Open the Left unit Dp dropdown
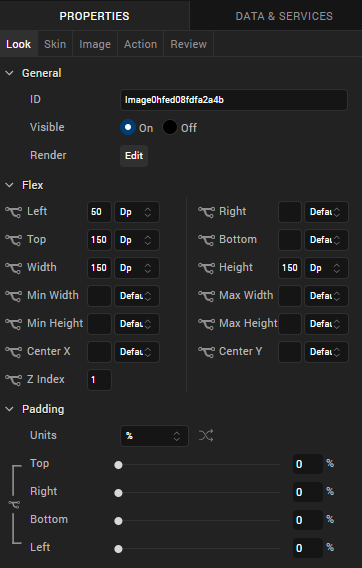This screenshot has width=362, height=568. [x=137, y=212]
